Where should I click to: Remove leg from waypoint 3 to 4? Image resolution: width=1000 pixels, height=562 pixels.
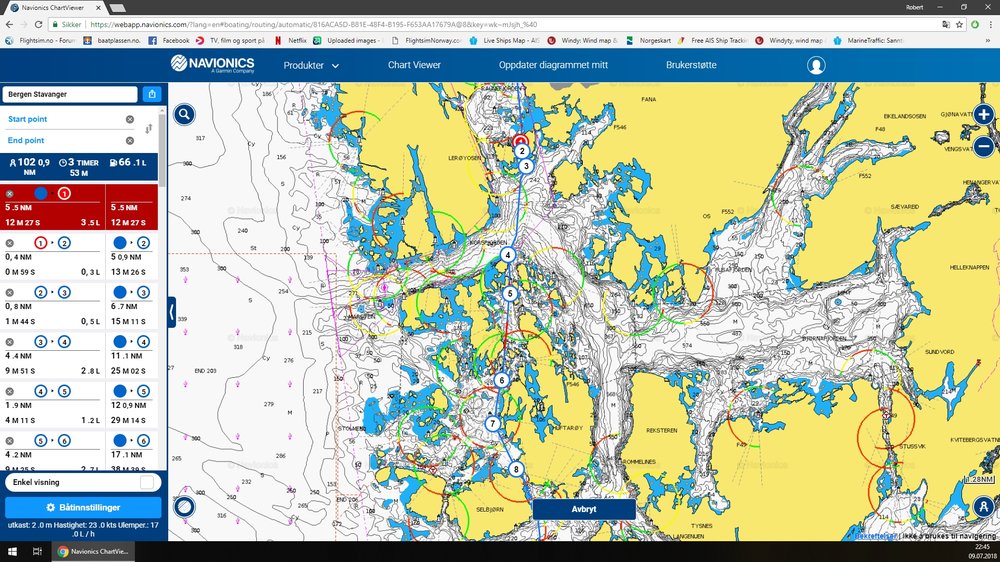tap(10, 342)
